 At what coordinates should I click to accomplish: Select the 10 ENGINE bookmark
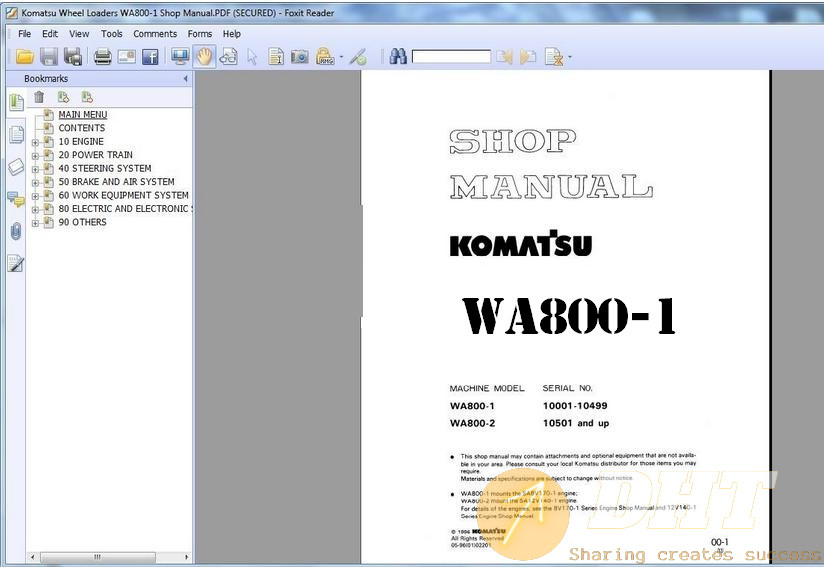[81, 141]
